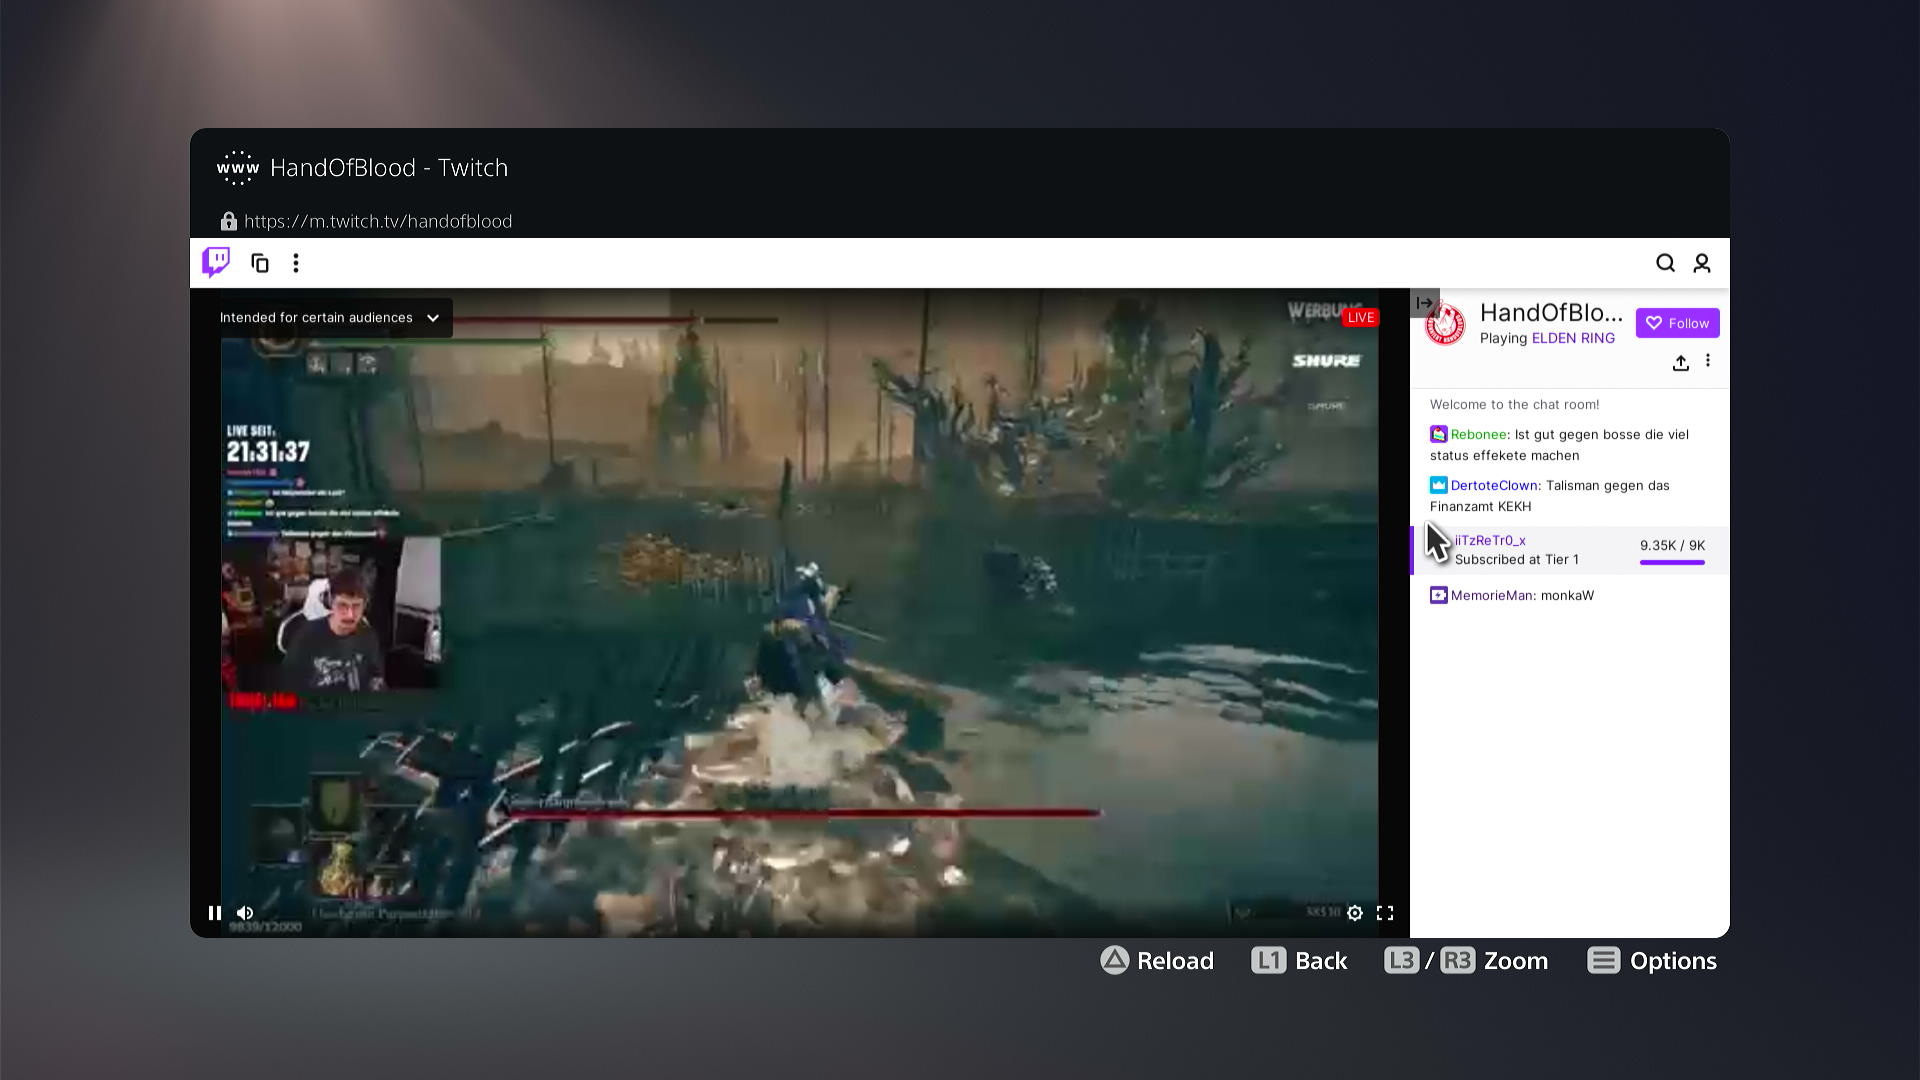Click the Rebonee chat badge icon

[1438, 434]
